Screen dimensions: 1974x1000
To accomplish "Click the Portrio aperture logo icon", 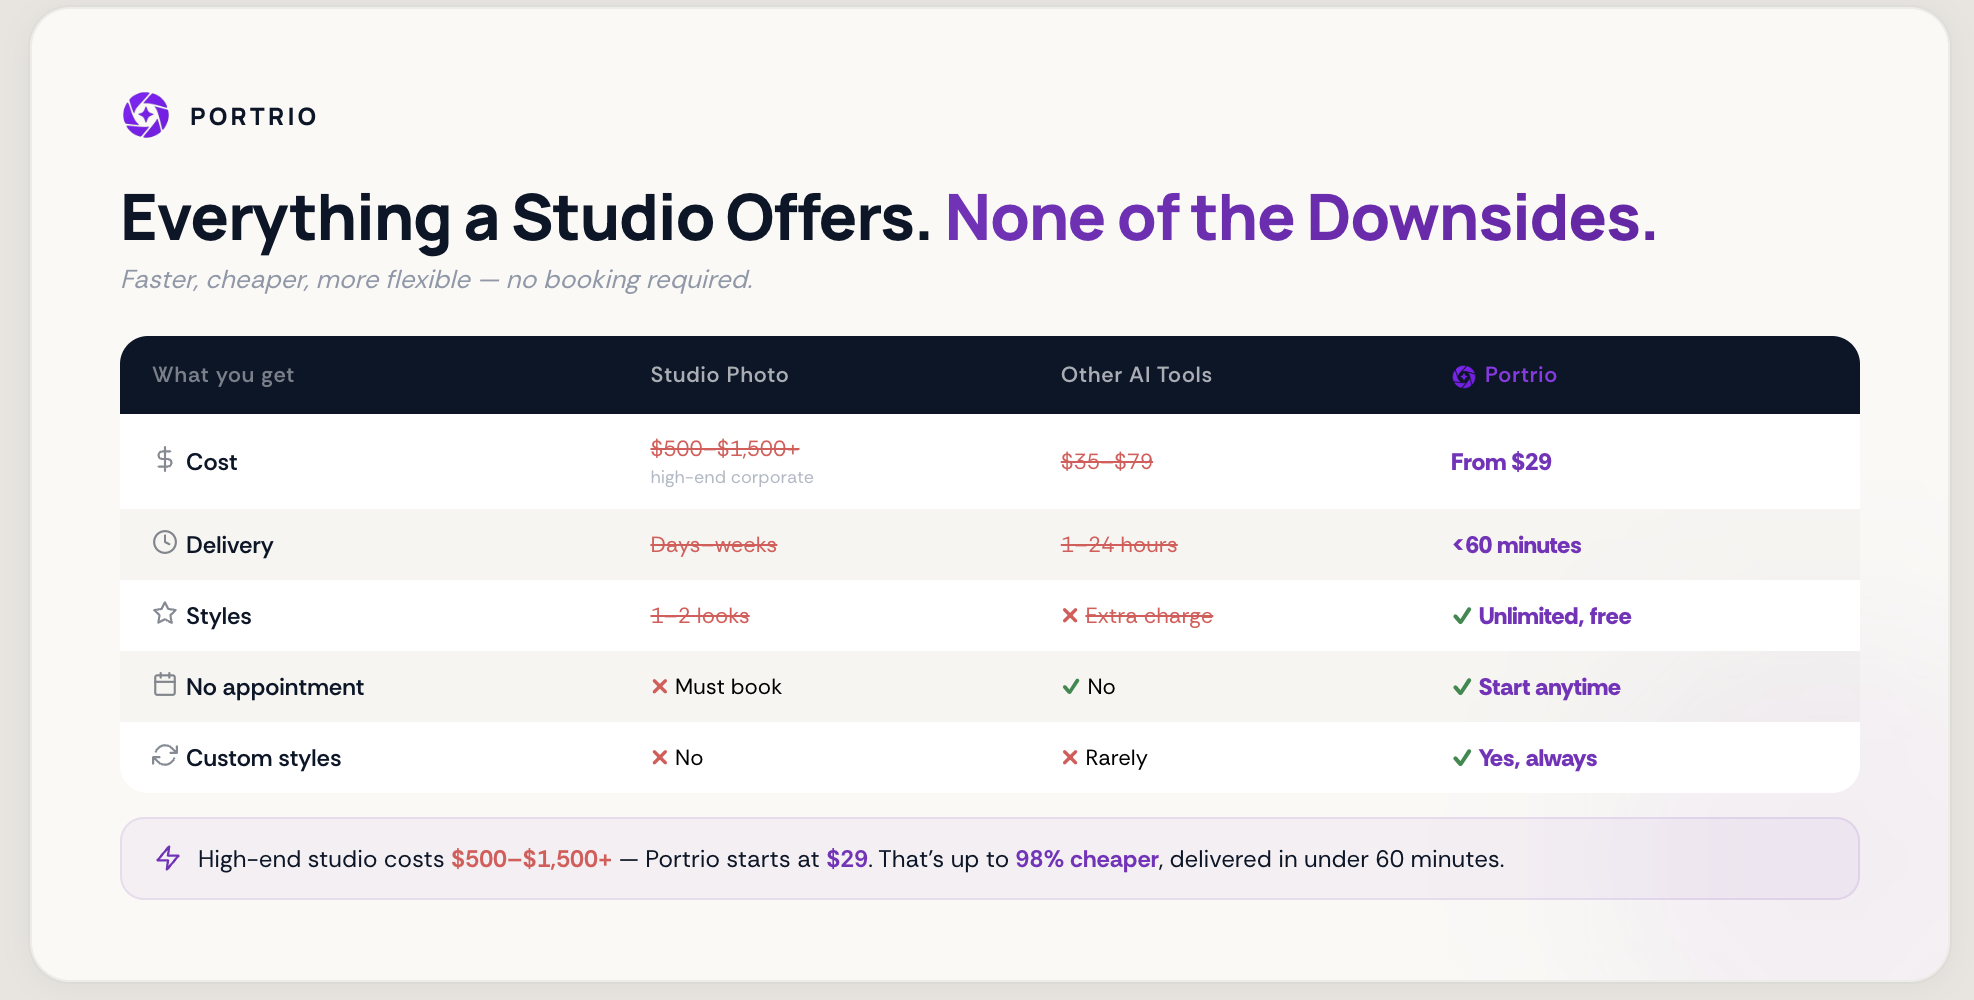I will coord(146,115).
